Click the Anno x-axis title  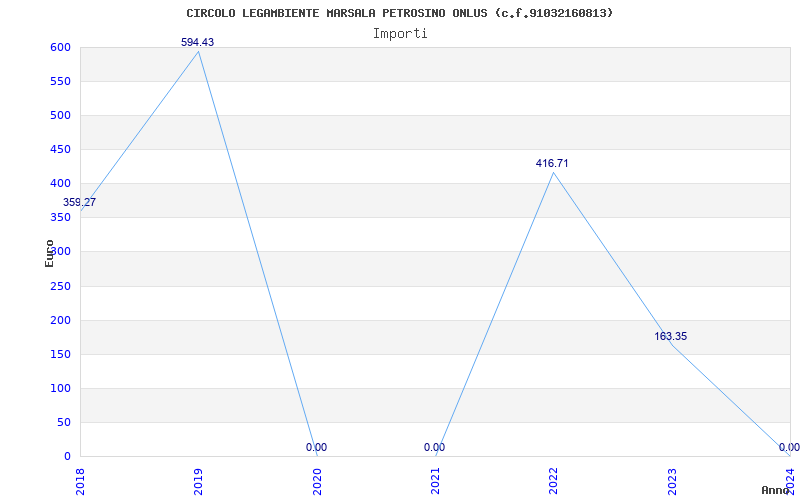(775, 490)
